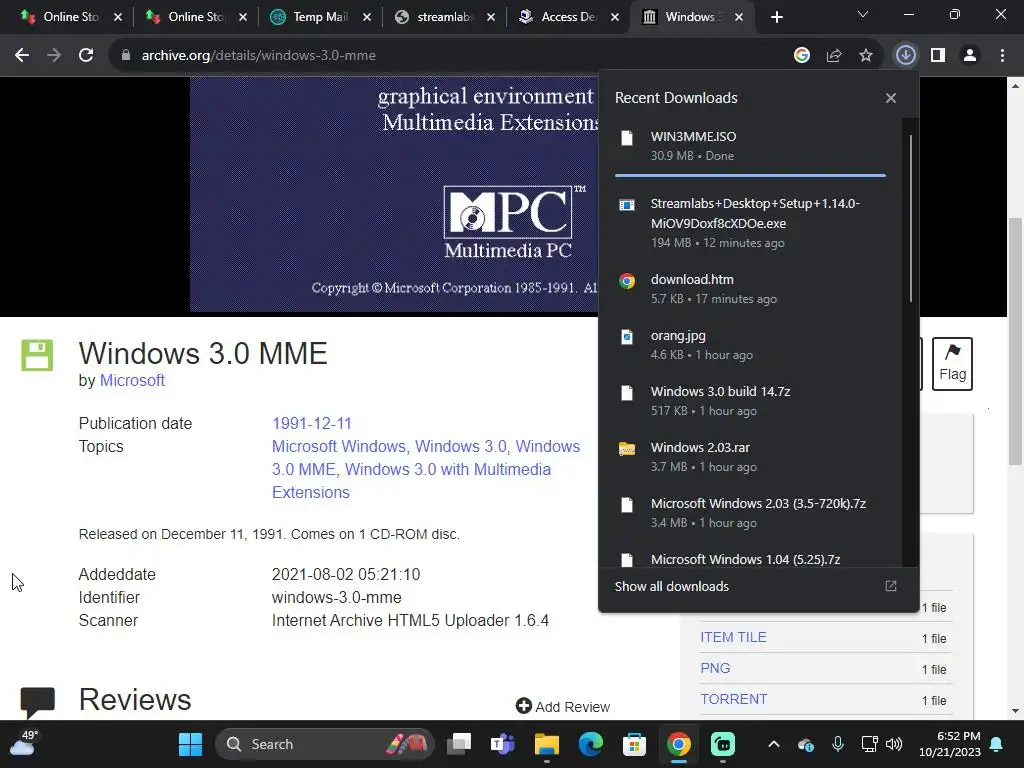The height and width of the screenshot is (768, 1024).
Task: Click the microphone tray icon
Action: tap(838, 744)
